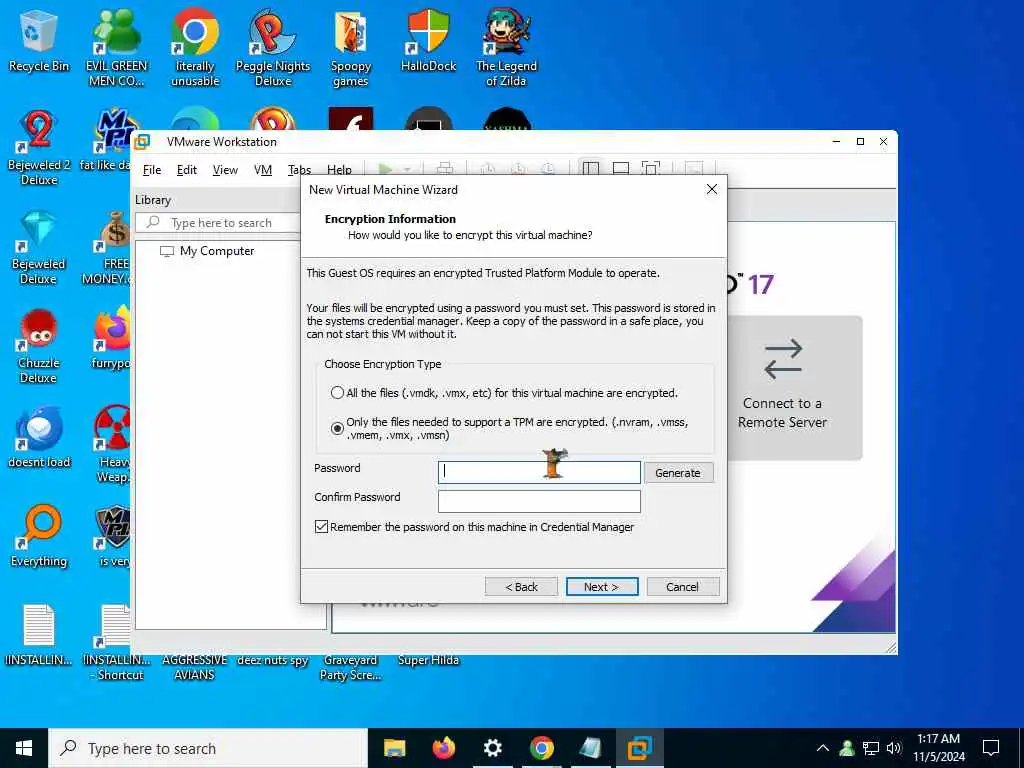The image size is (1024, 768).
Task: Show hidden system tray icons chevron
Action: (x=823, y=748)
